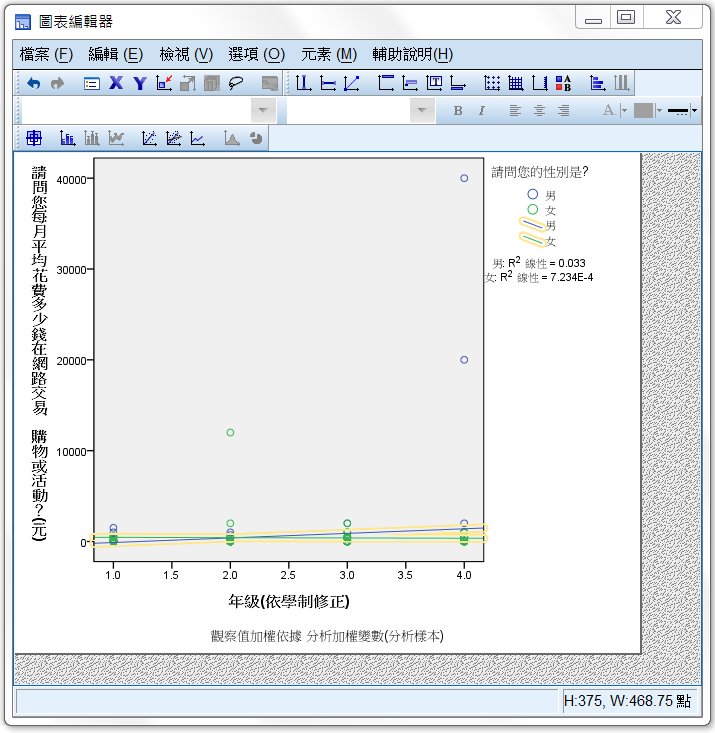Viewport: 715px width, 733px height.
Task: Open the 元素 (M) menu
Action: pyautogui.click(x=328, y=54)
